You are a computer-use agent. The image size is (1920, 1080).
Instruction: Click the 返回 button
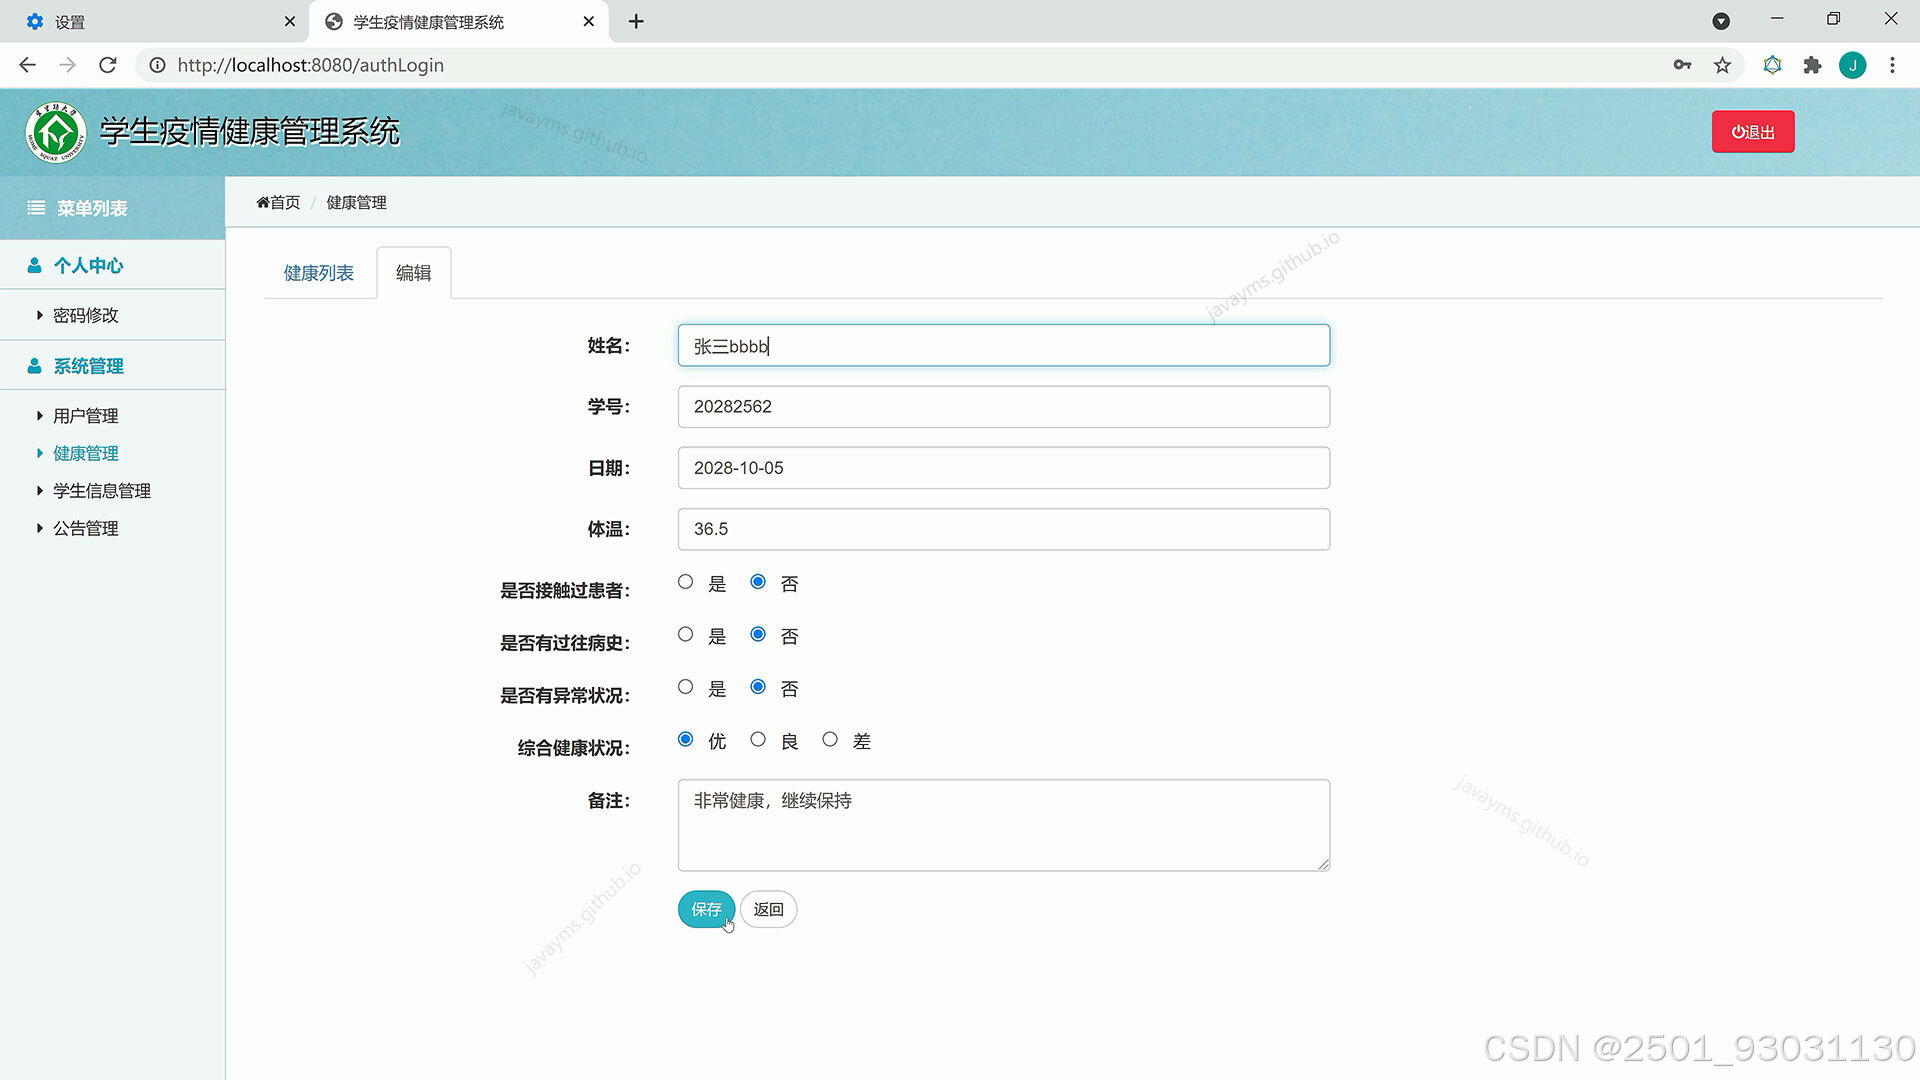pyautogui.click(x=768, y=909)
